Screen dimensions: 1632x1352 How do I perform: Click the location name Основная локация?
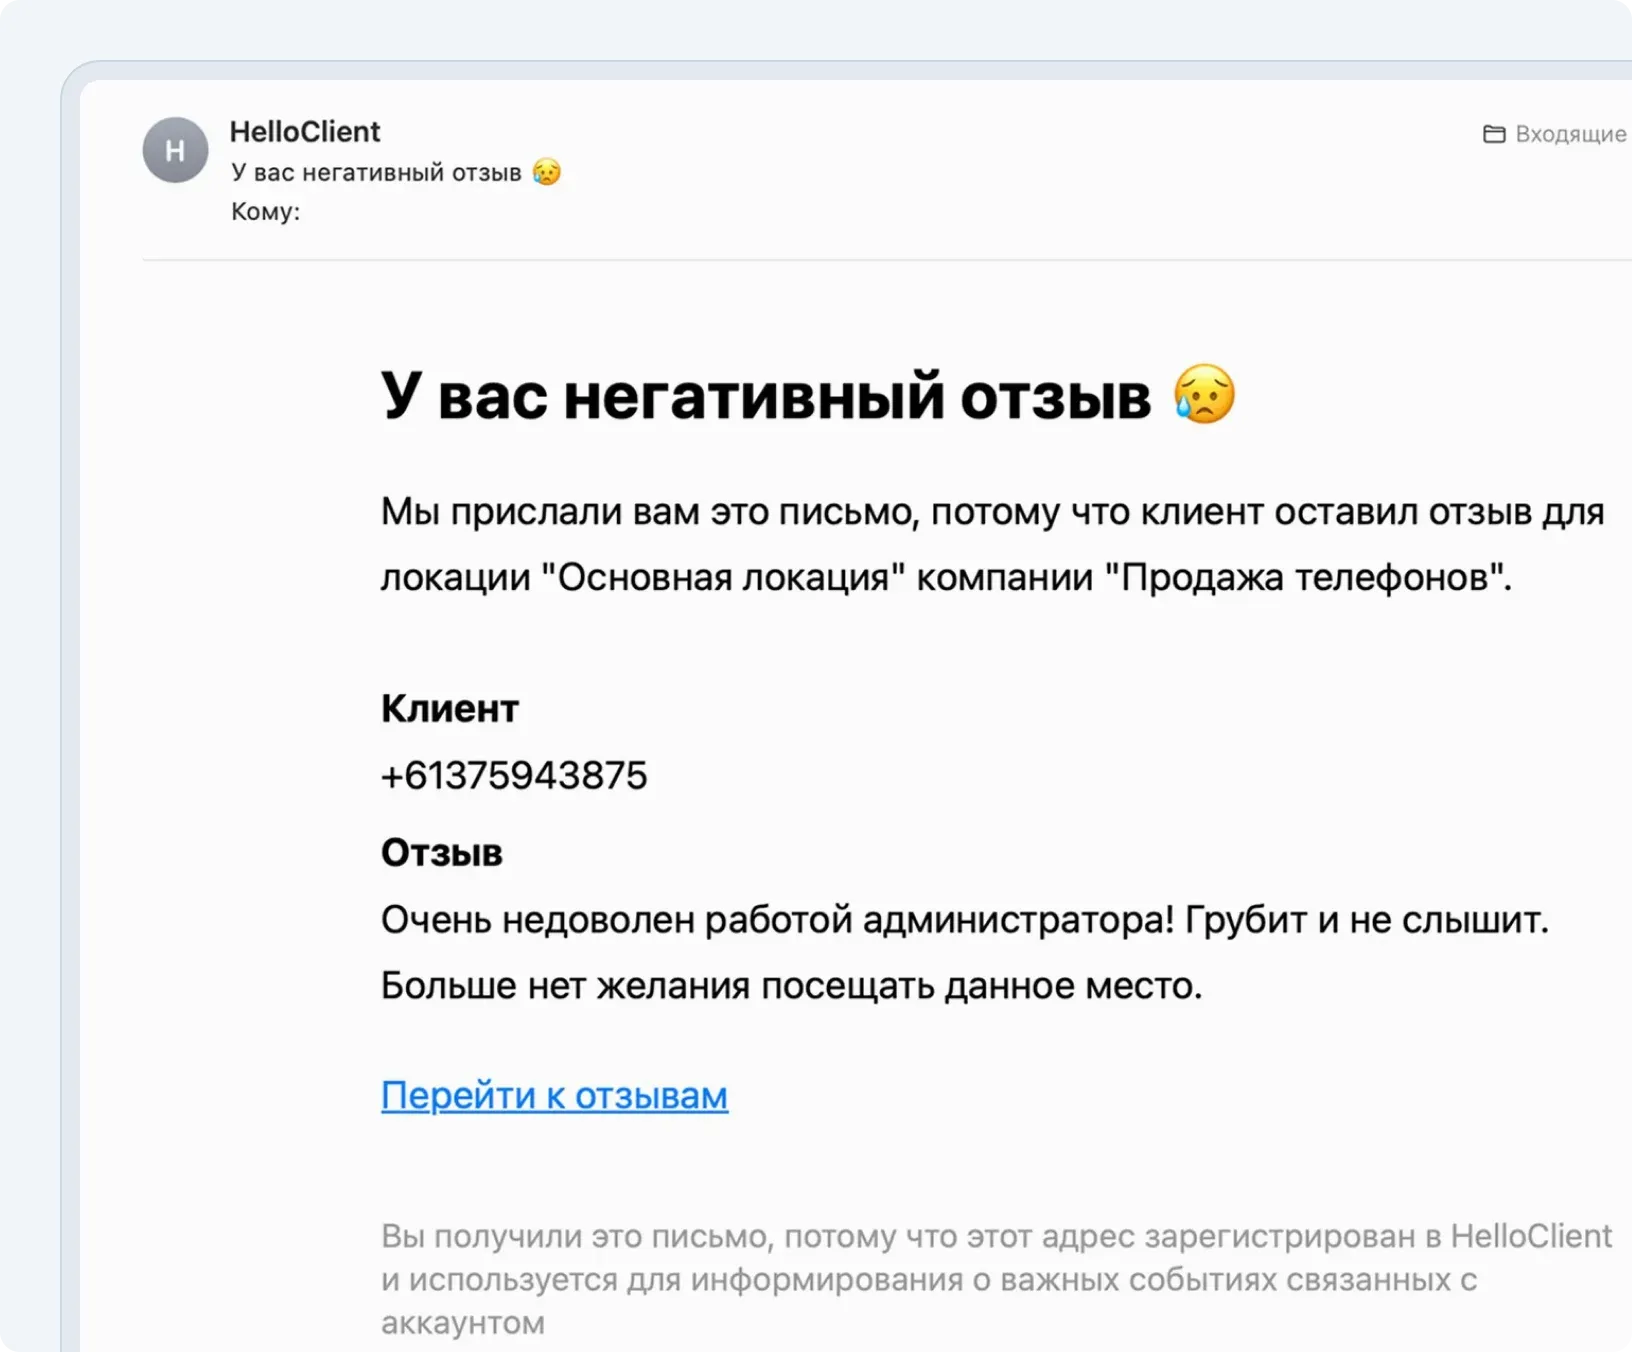coord(720,575)
